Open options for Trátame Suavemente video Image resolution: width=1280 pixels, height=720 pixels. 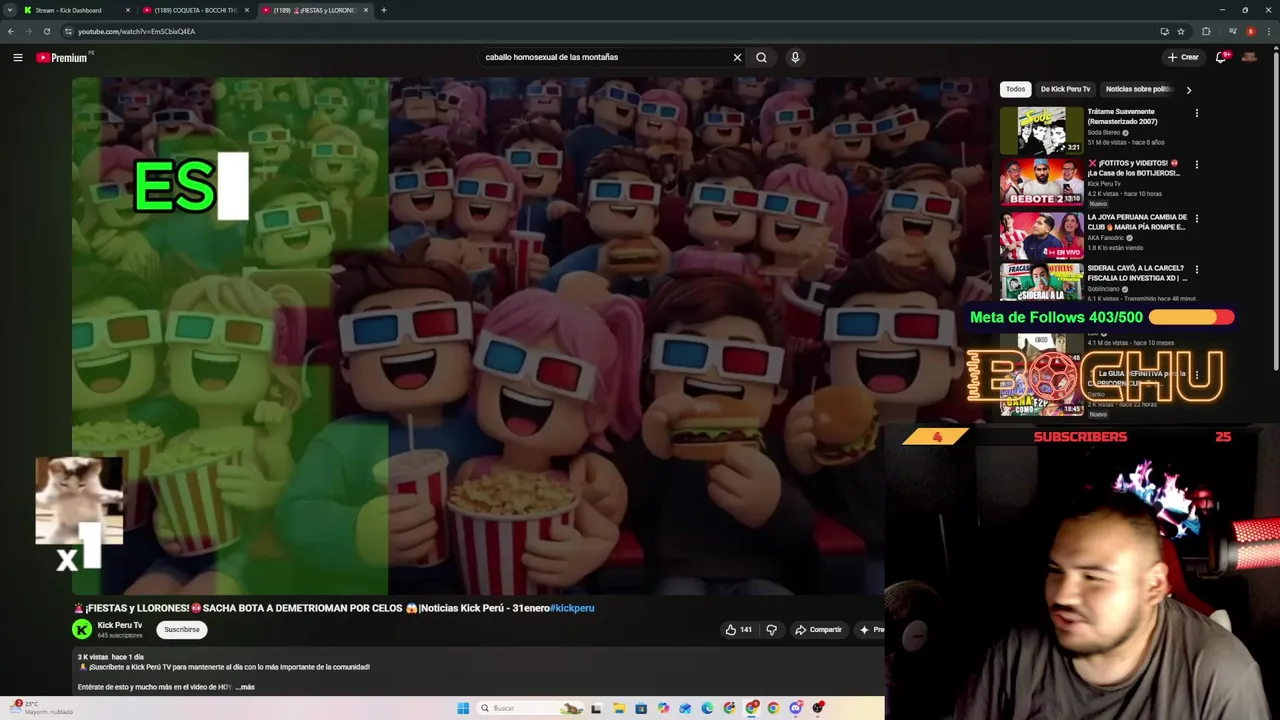click(1196, 113)
